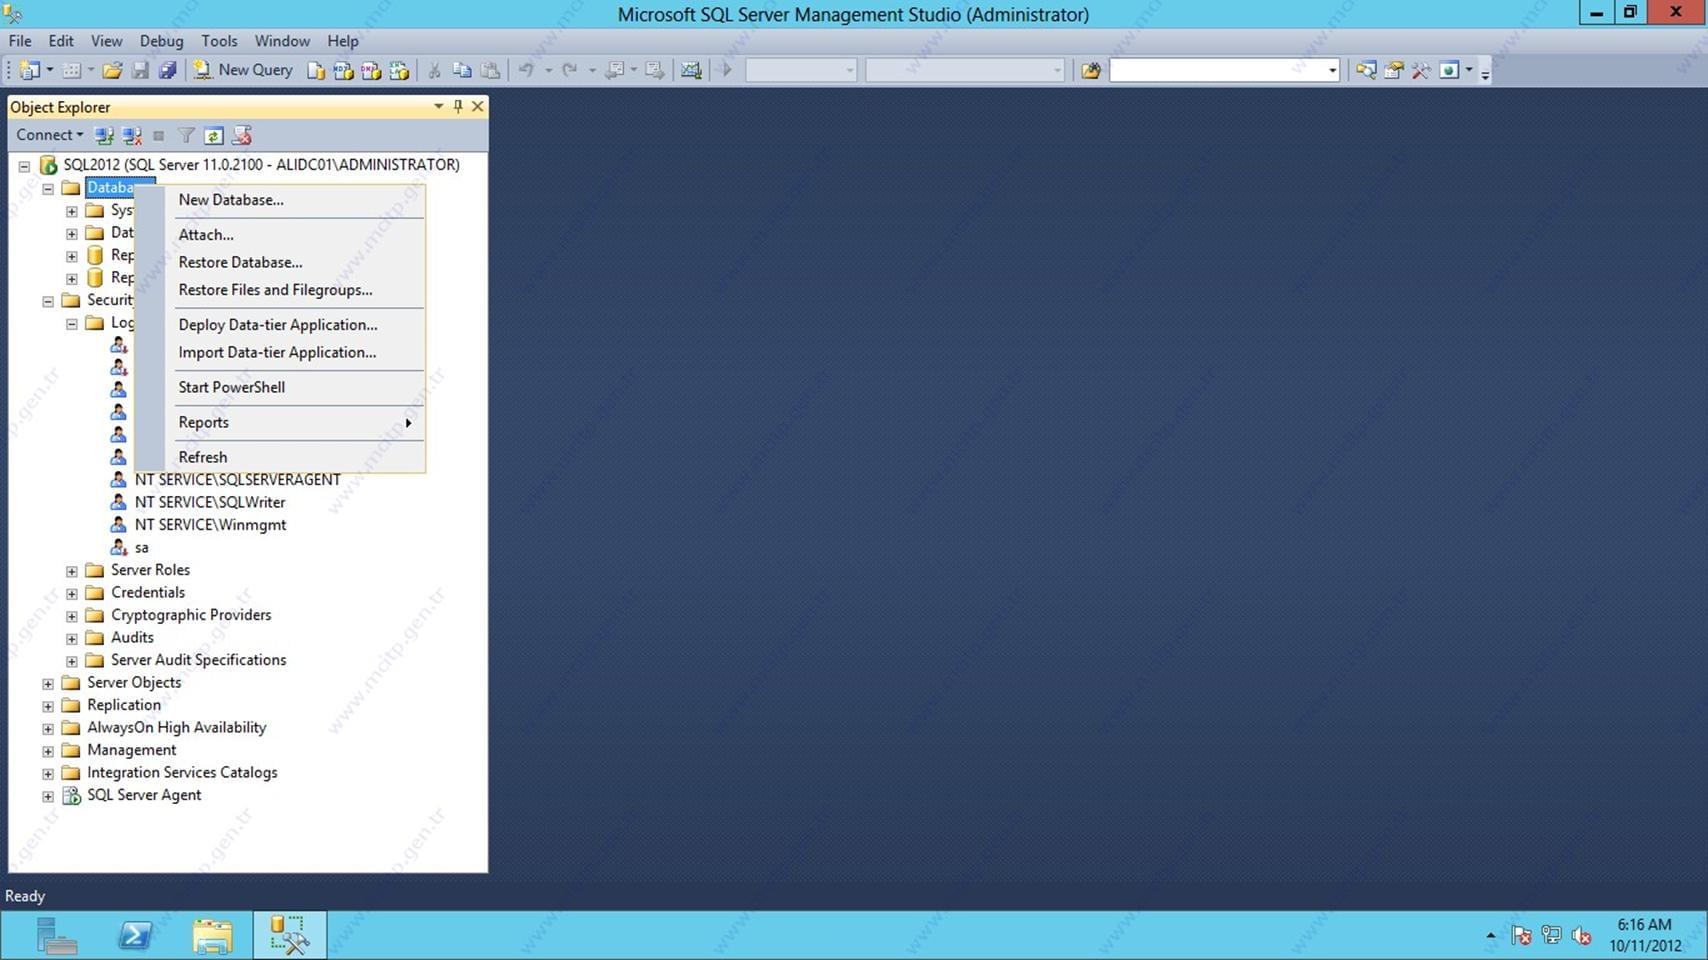Select the SQL Server Agent node
The width and height of the screenshot is (1708, 960).
pyautogui.click(x=144, y=795)
